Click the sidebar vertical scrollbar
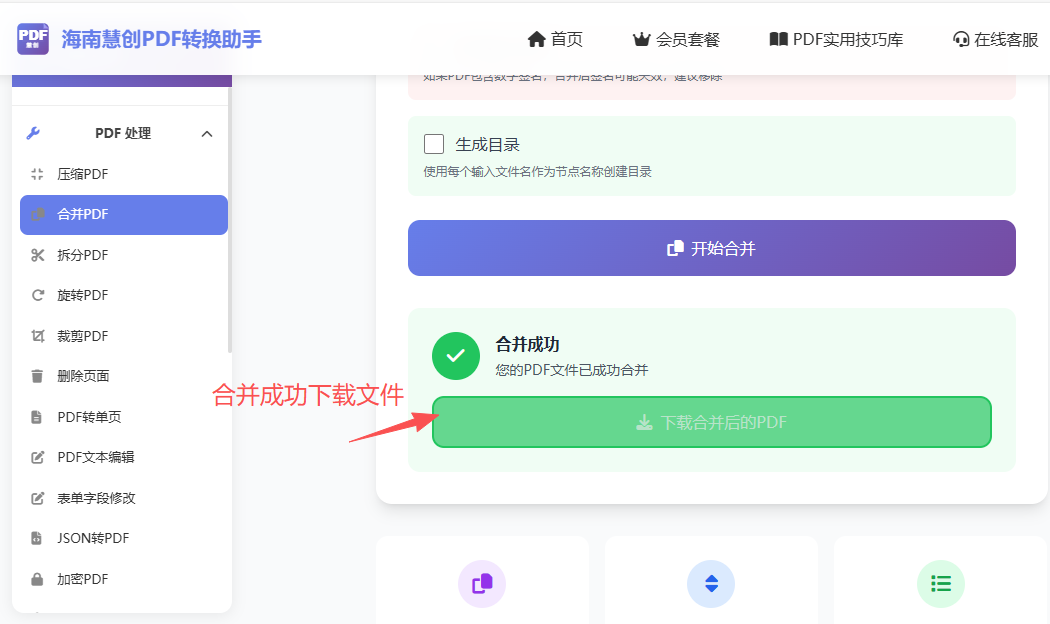The height and width of the screenshot is (624, 1050). (x=230, y=221)
